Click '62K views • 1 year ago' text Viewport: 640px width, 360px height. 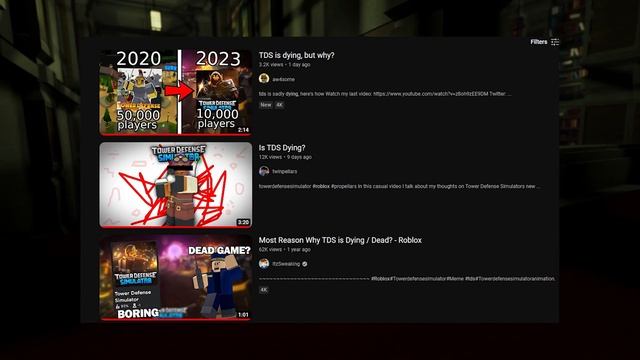tap(284, 249)
